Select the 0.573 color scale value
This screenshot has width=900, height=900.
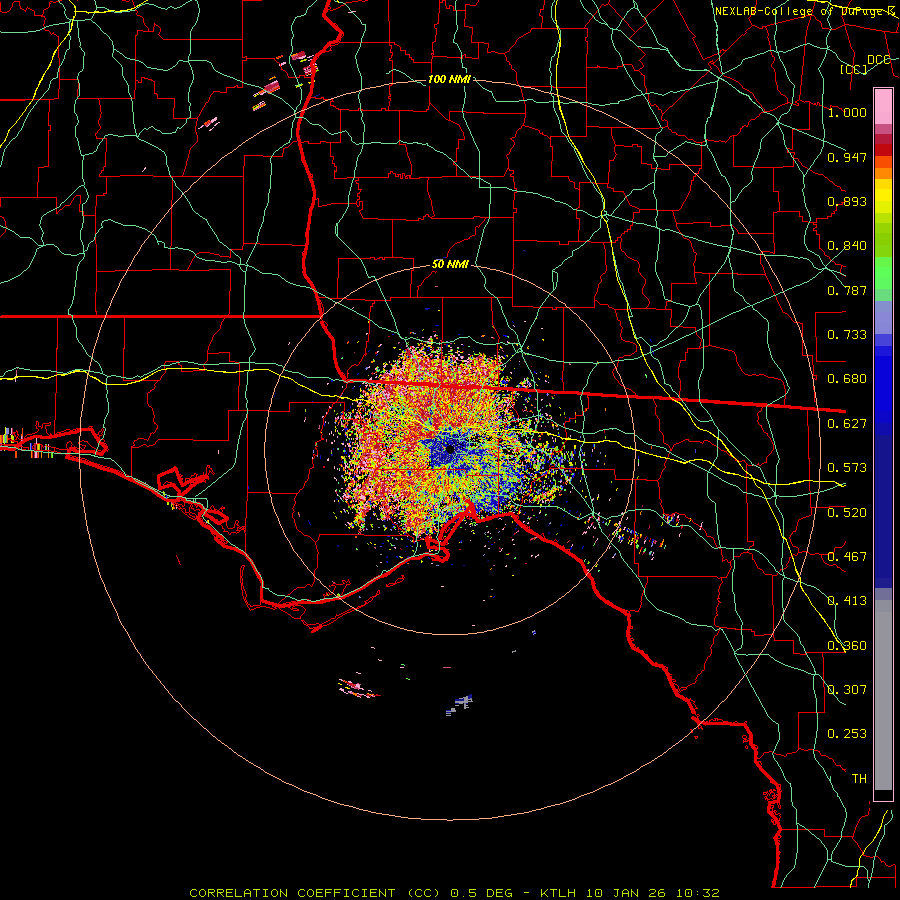tap(847, 468)
